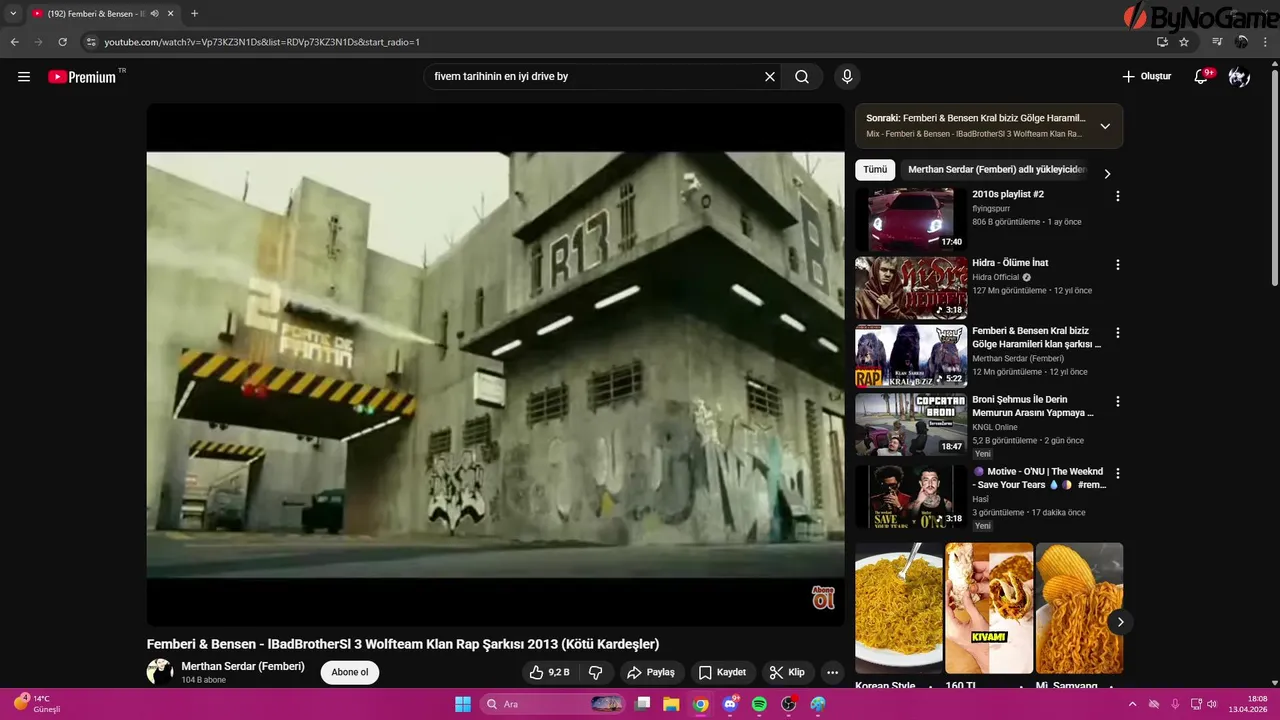
Task: Open 2010s playlist #2 thumbnail
Action: (911, 219)
